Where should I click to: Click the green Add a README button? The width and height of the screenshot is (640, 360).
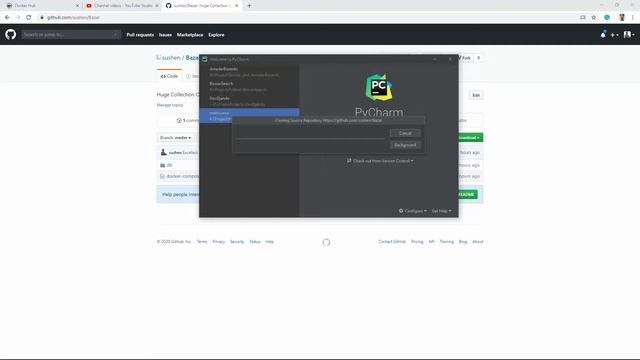(x=467, y=195)
